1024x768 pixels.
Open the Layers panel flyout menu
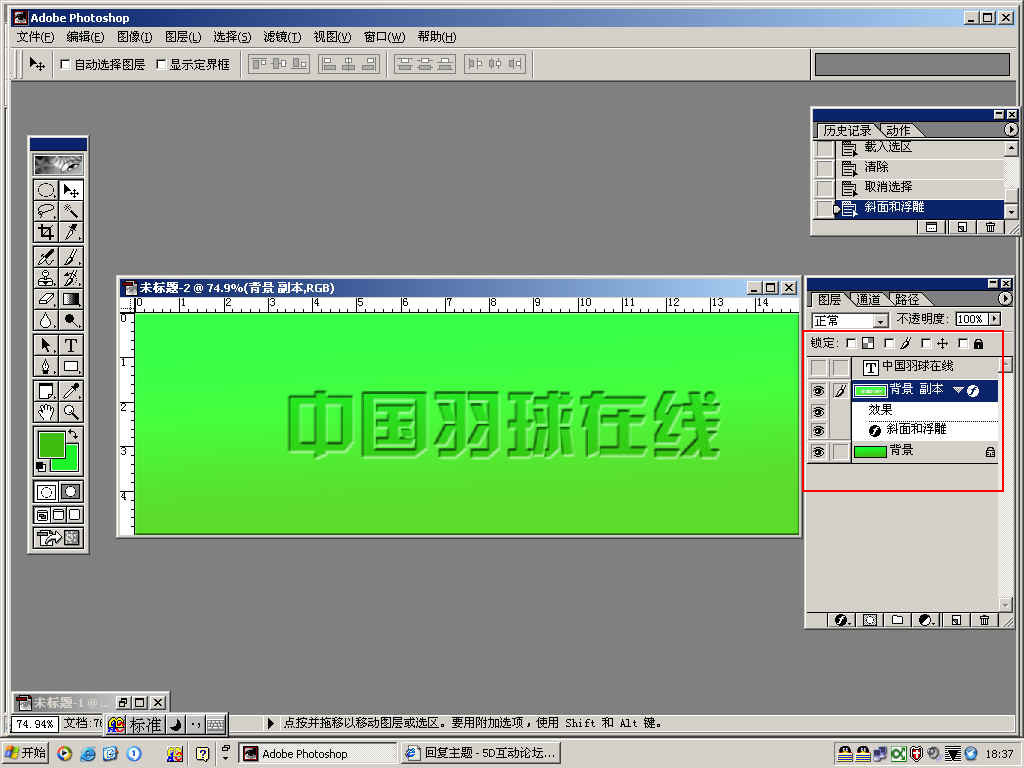[x=1005, y=298]
